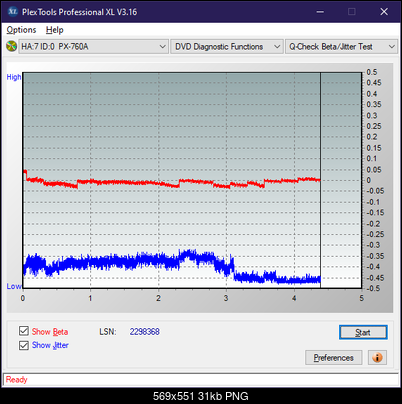
Task: Close the PlexTools Professional XL window
Action: coord(384,12)
